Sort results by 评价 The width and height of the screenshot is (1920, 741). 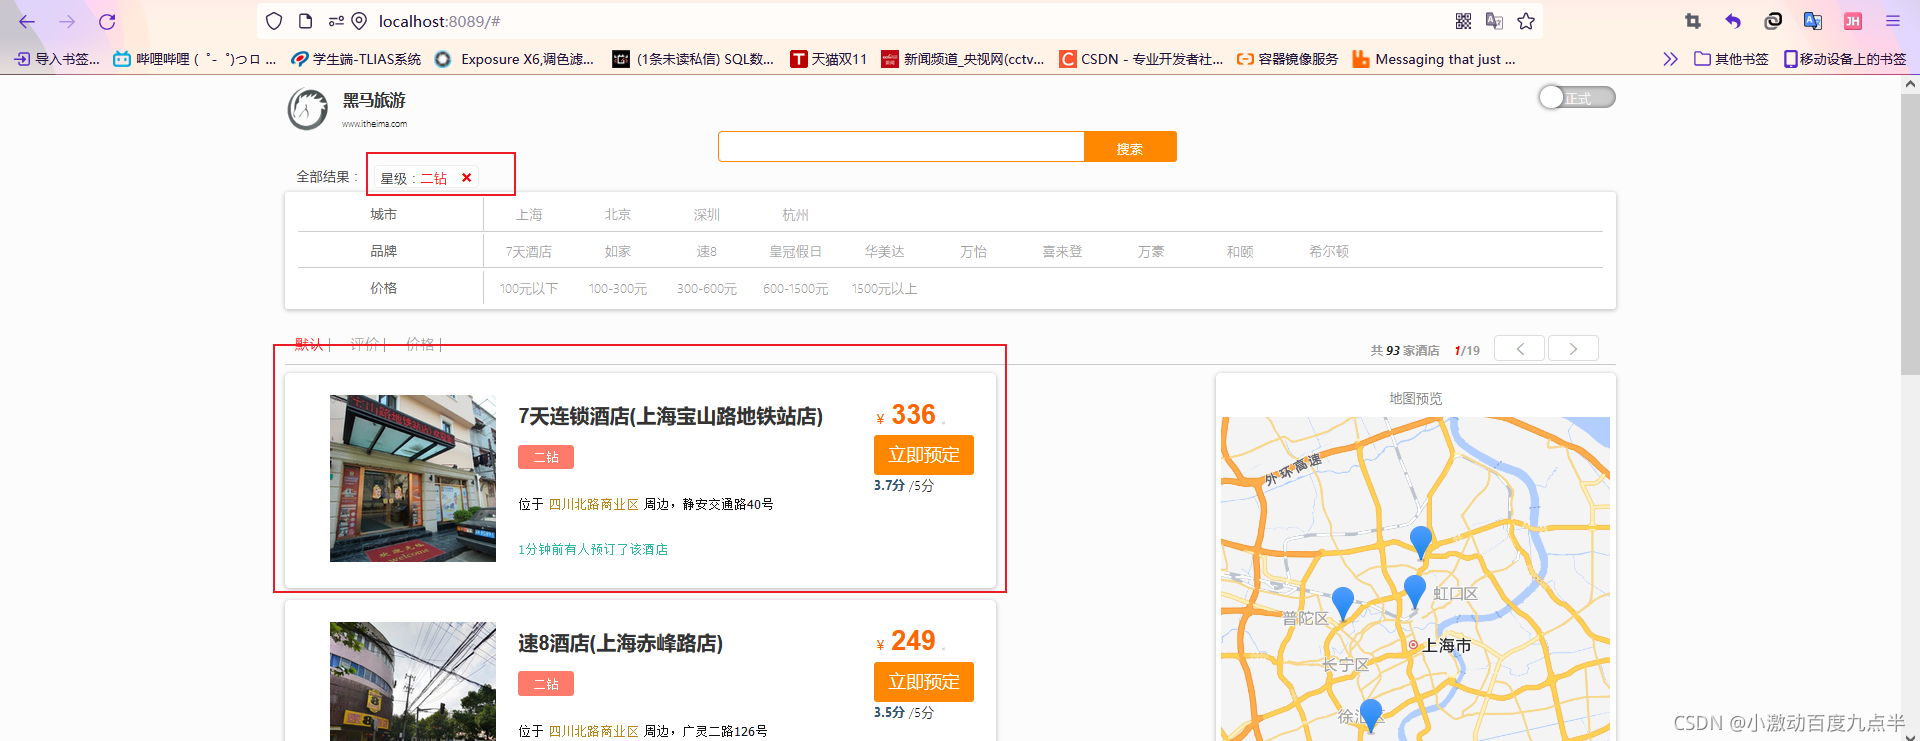365,344
